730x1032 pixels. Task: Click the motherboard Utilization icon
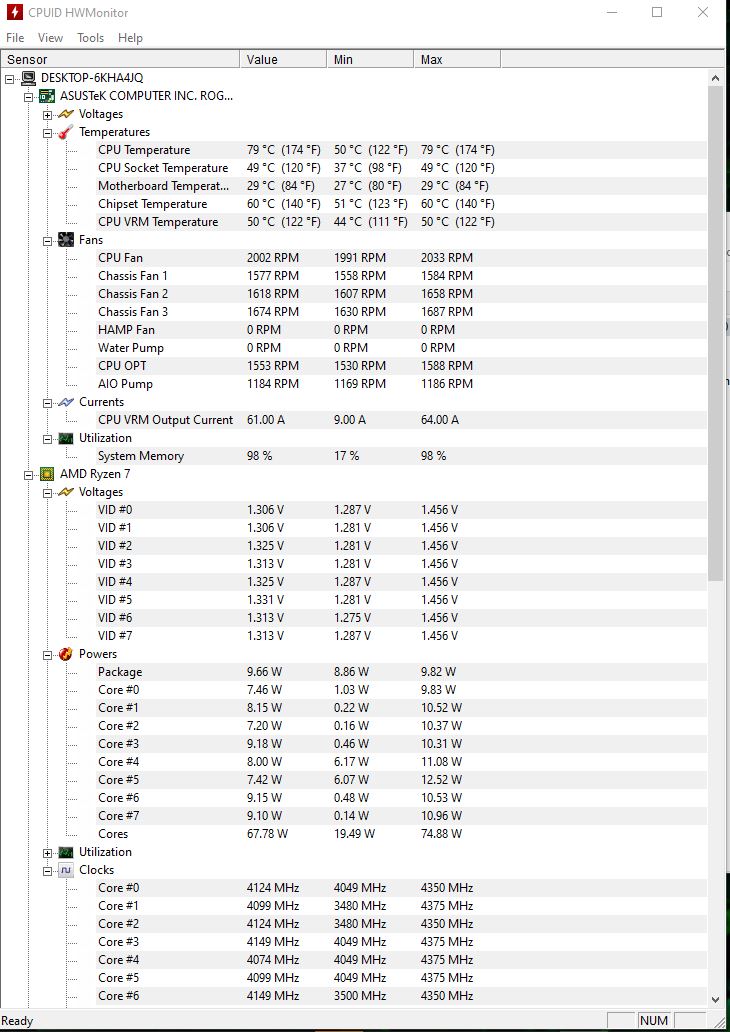click(x=66, y=438)
